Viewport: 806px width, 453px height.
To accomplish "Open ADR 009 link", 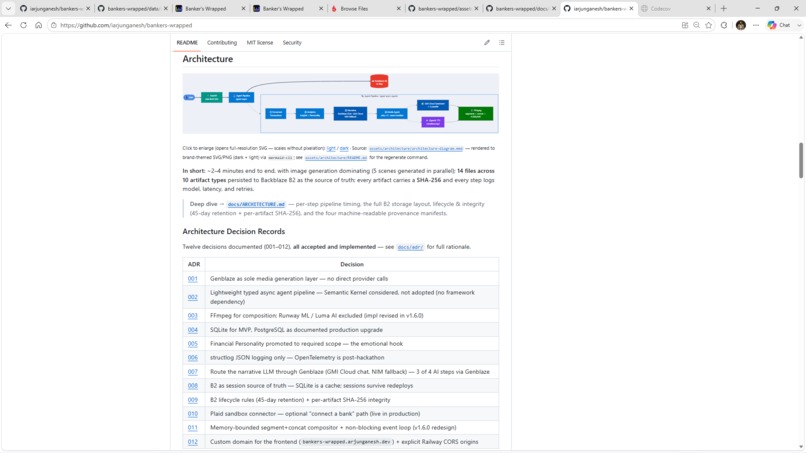I will [x=193, y=400].
